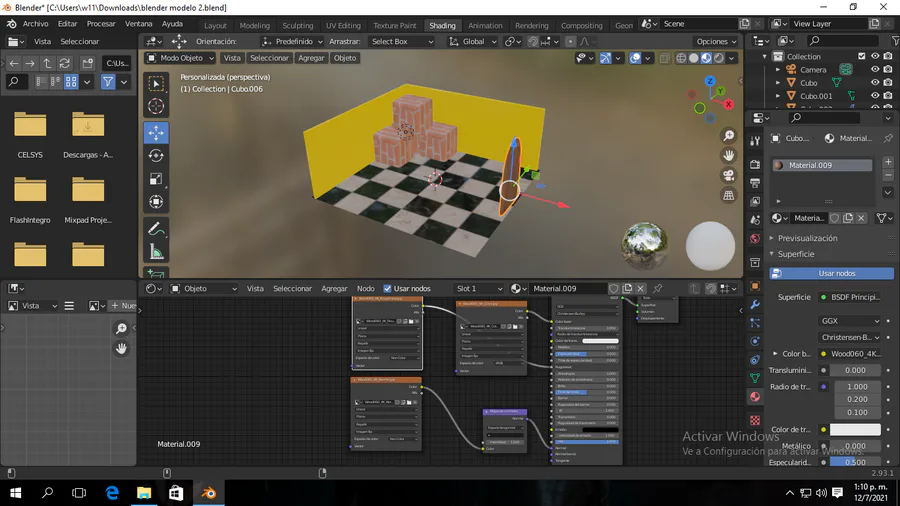Click the Metálico value slider
Screen dimensions: 900x506
click(x=855, y=446)
